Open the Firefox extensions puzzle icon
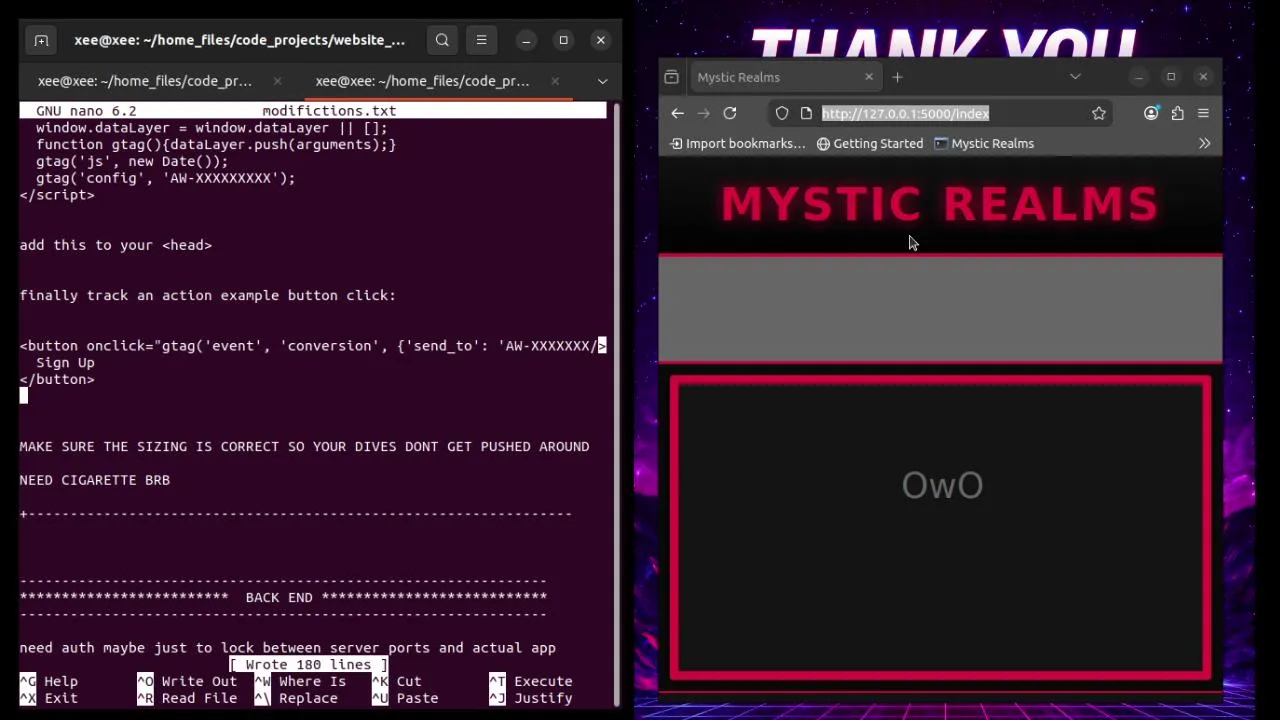Image resolution: width=1280 pixels, height=720 pixels. point(1177,114)
